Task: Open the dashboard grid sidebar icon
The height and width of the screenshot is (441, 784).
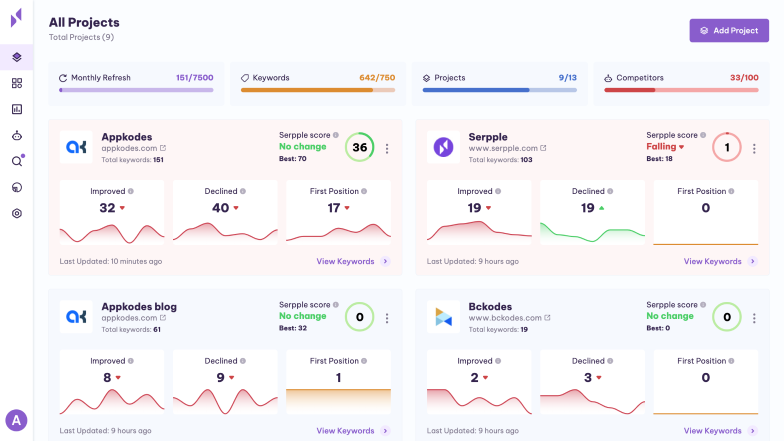Action: pos(16,83)
